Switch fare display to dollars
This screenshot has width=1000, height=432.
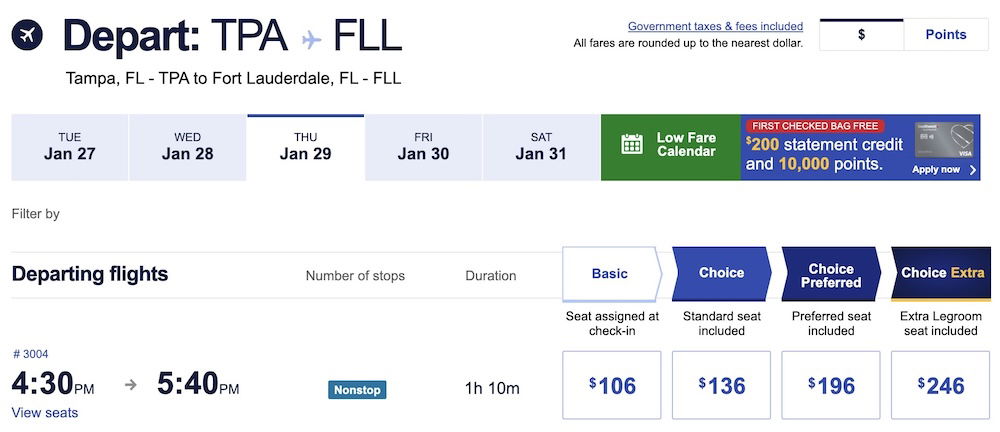click(861, 35)
